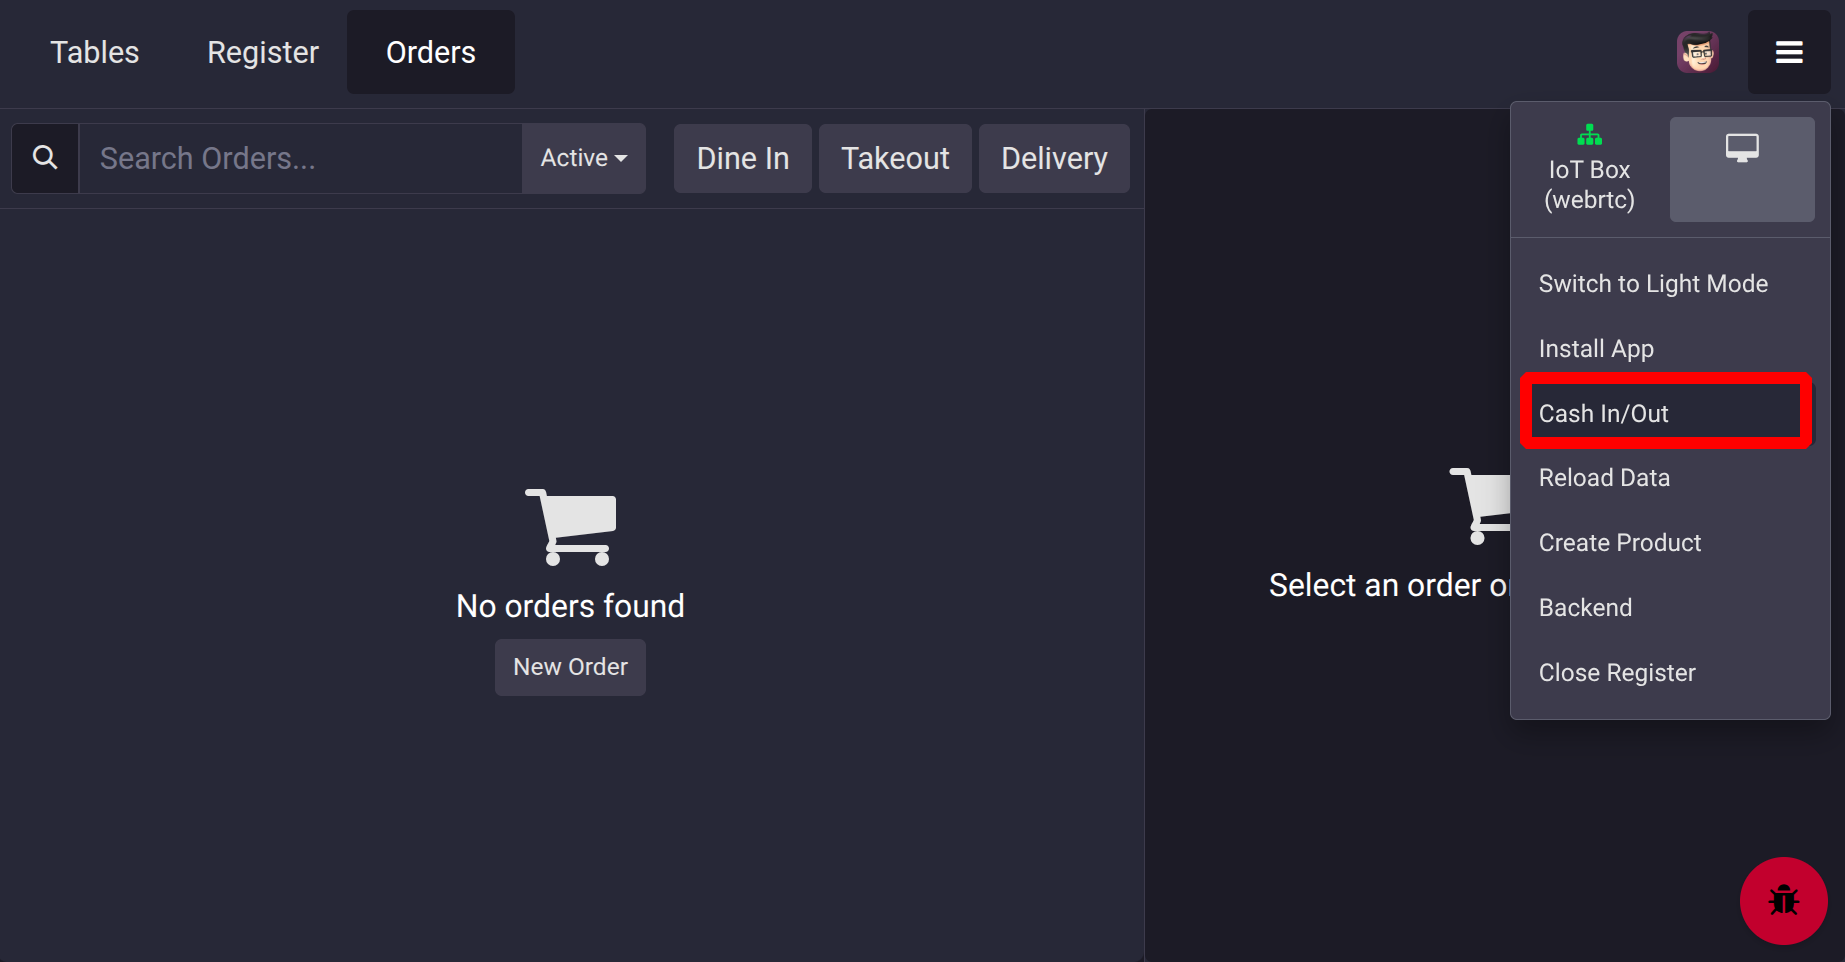Toggle the Delivery filter
Image resolution: width=1845 pixels, height=962 pixels.
pos(1054,158)
